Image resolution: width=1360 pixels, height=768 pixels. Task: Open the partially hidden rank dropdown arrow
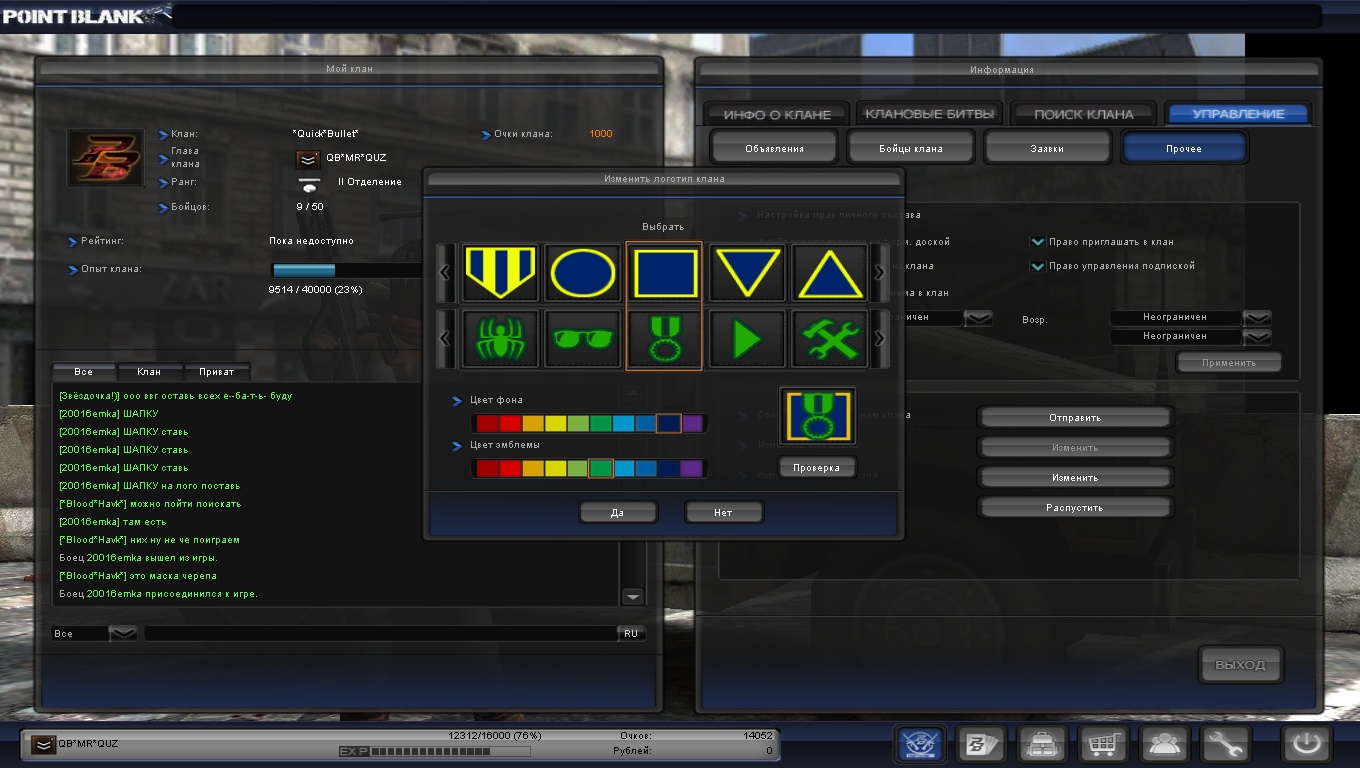978,318
